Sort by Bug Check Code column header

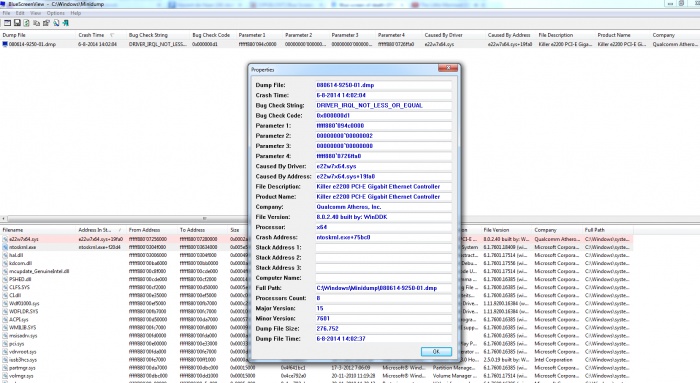[x=213, y=35]
